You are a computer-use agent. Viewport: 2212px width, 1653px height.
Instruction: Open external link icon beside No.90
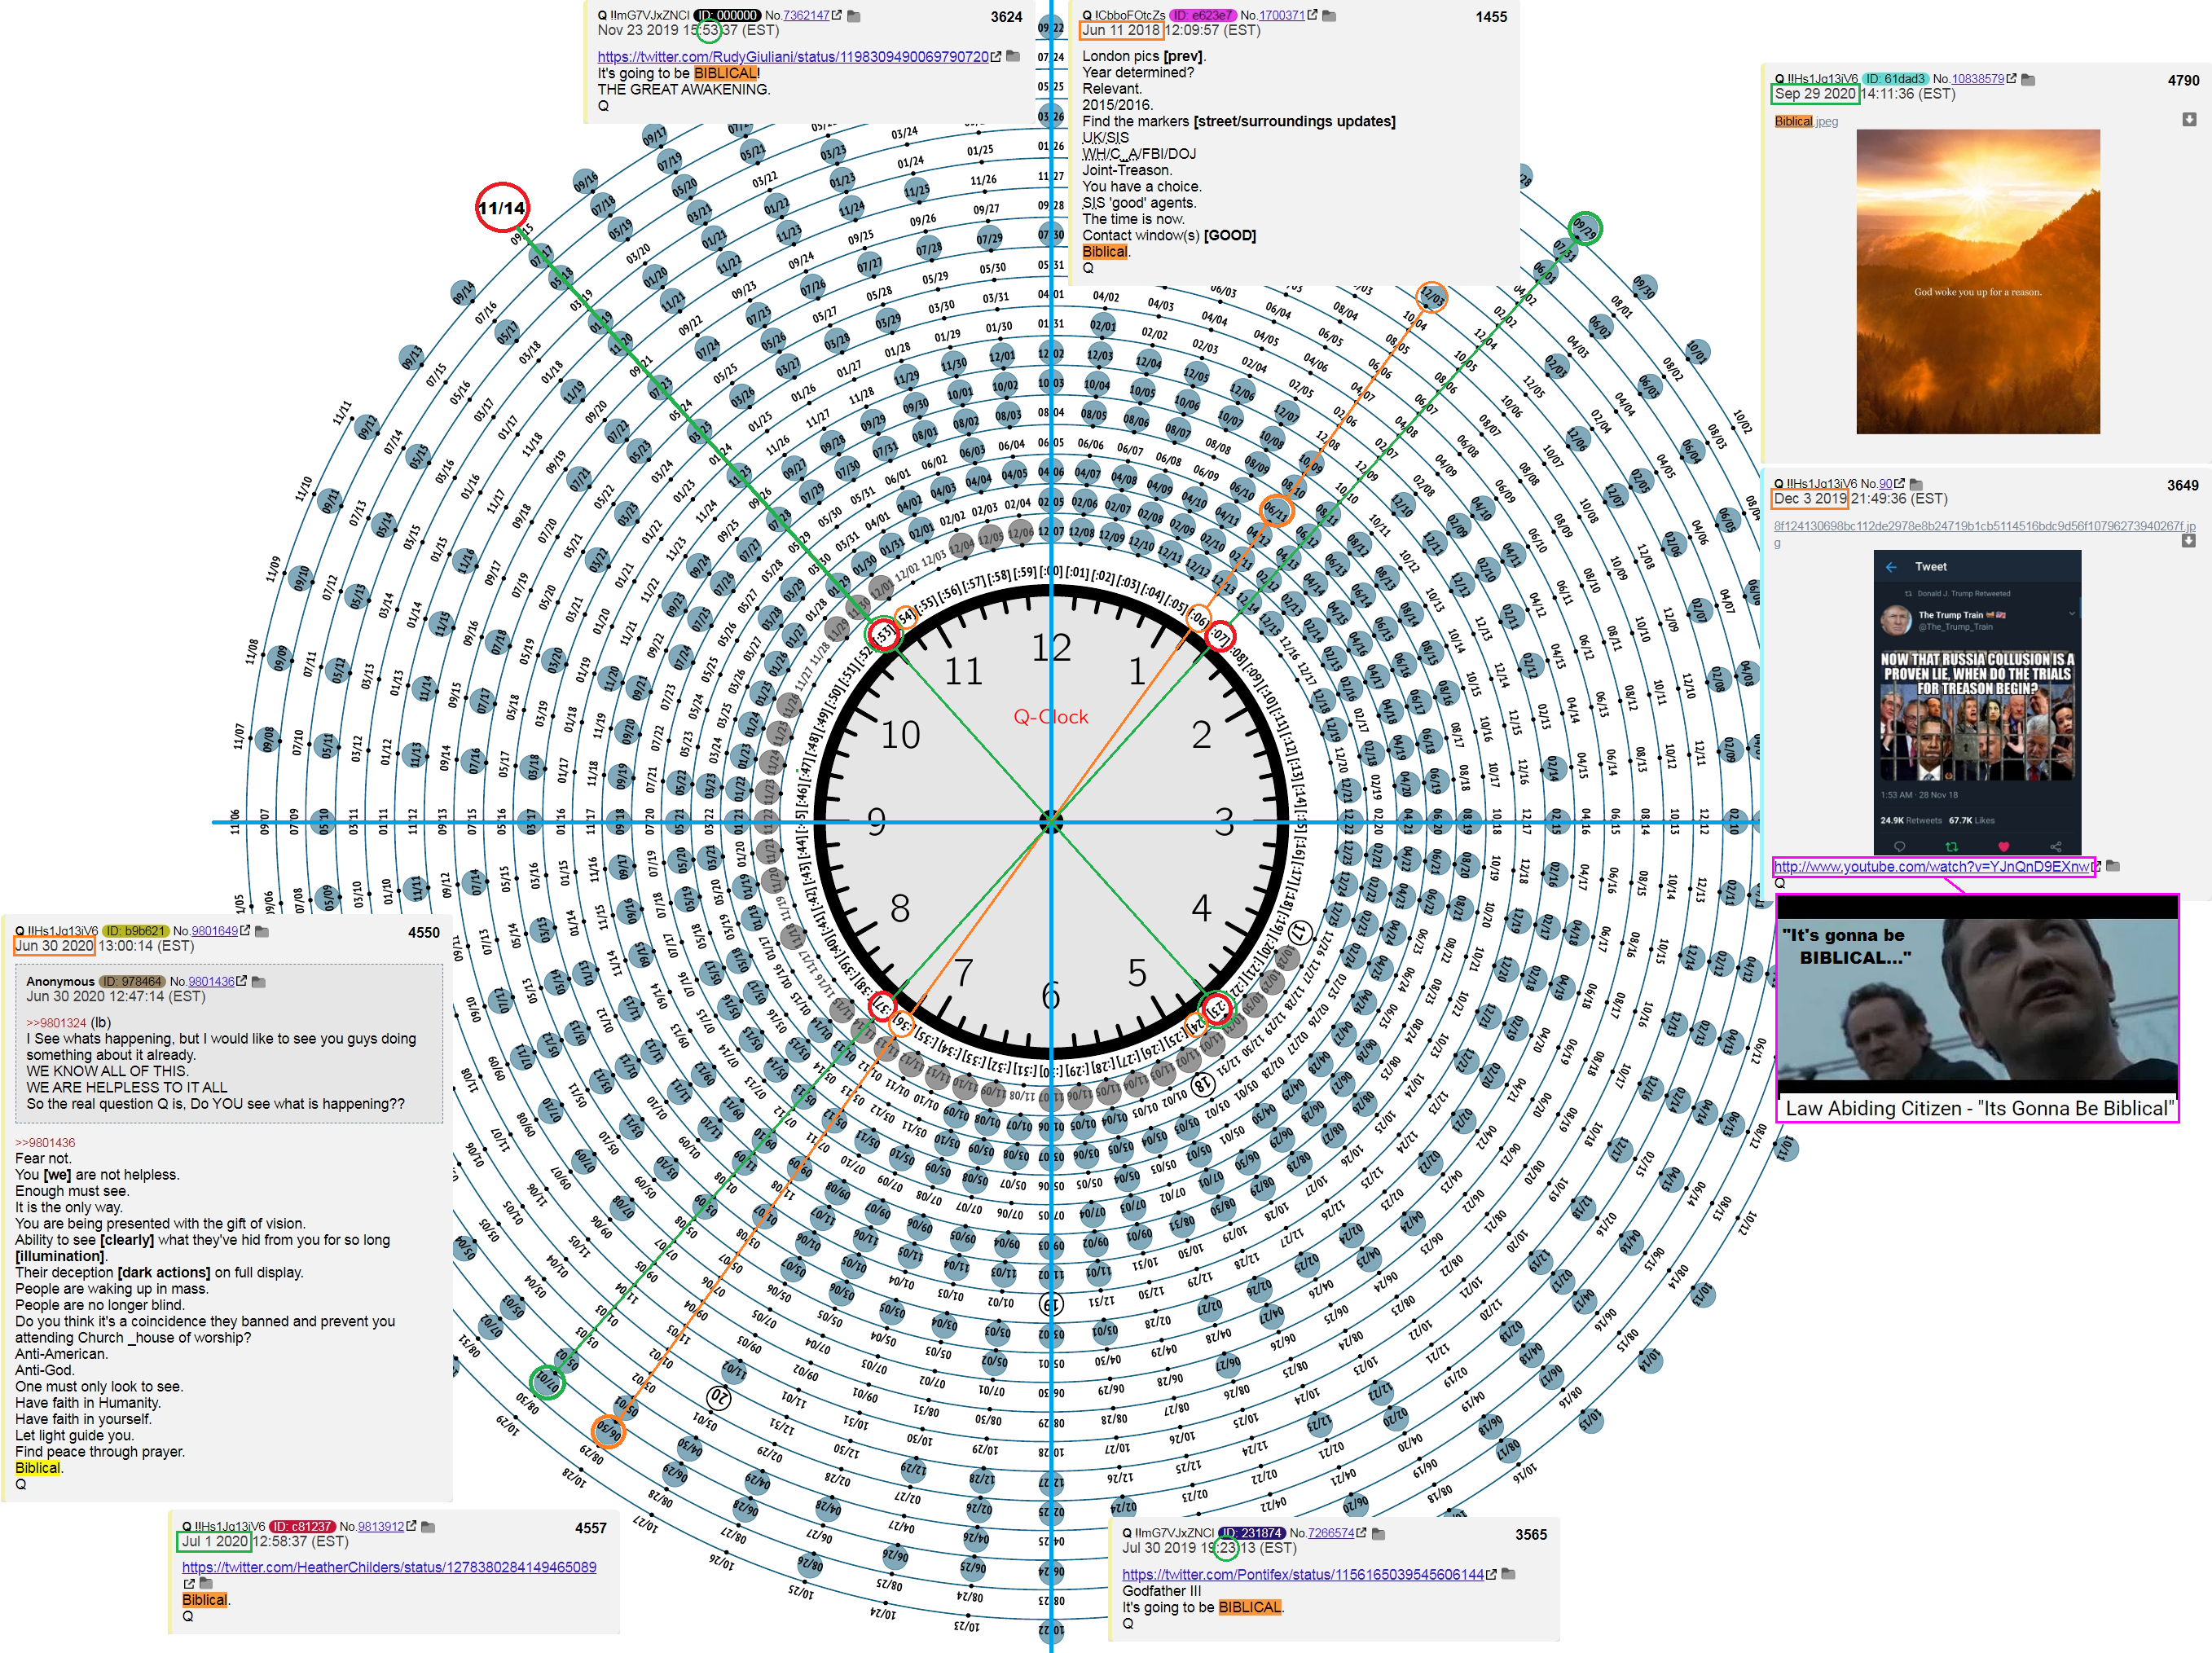pos(1899,483)
